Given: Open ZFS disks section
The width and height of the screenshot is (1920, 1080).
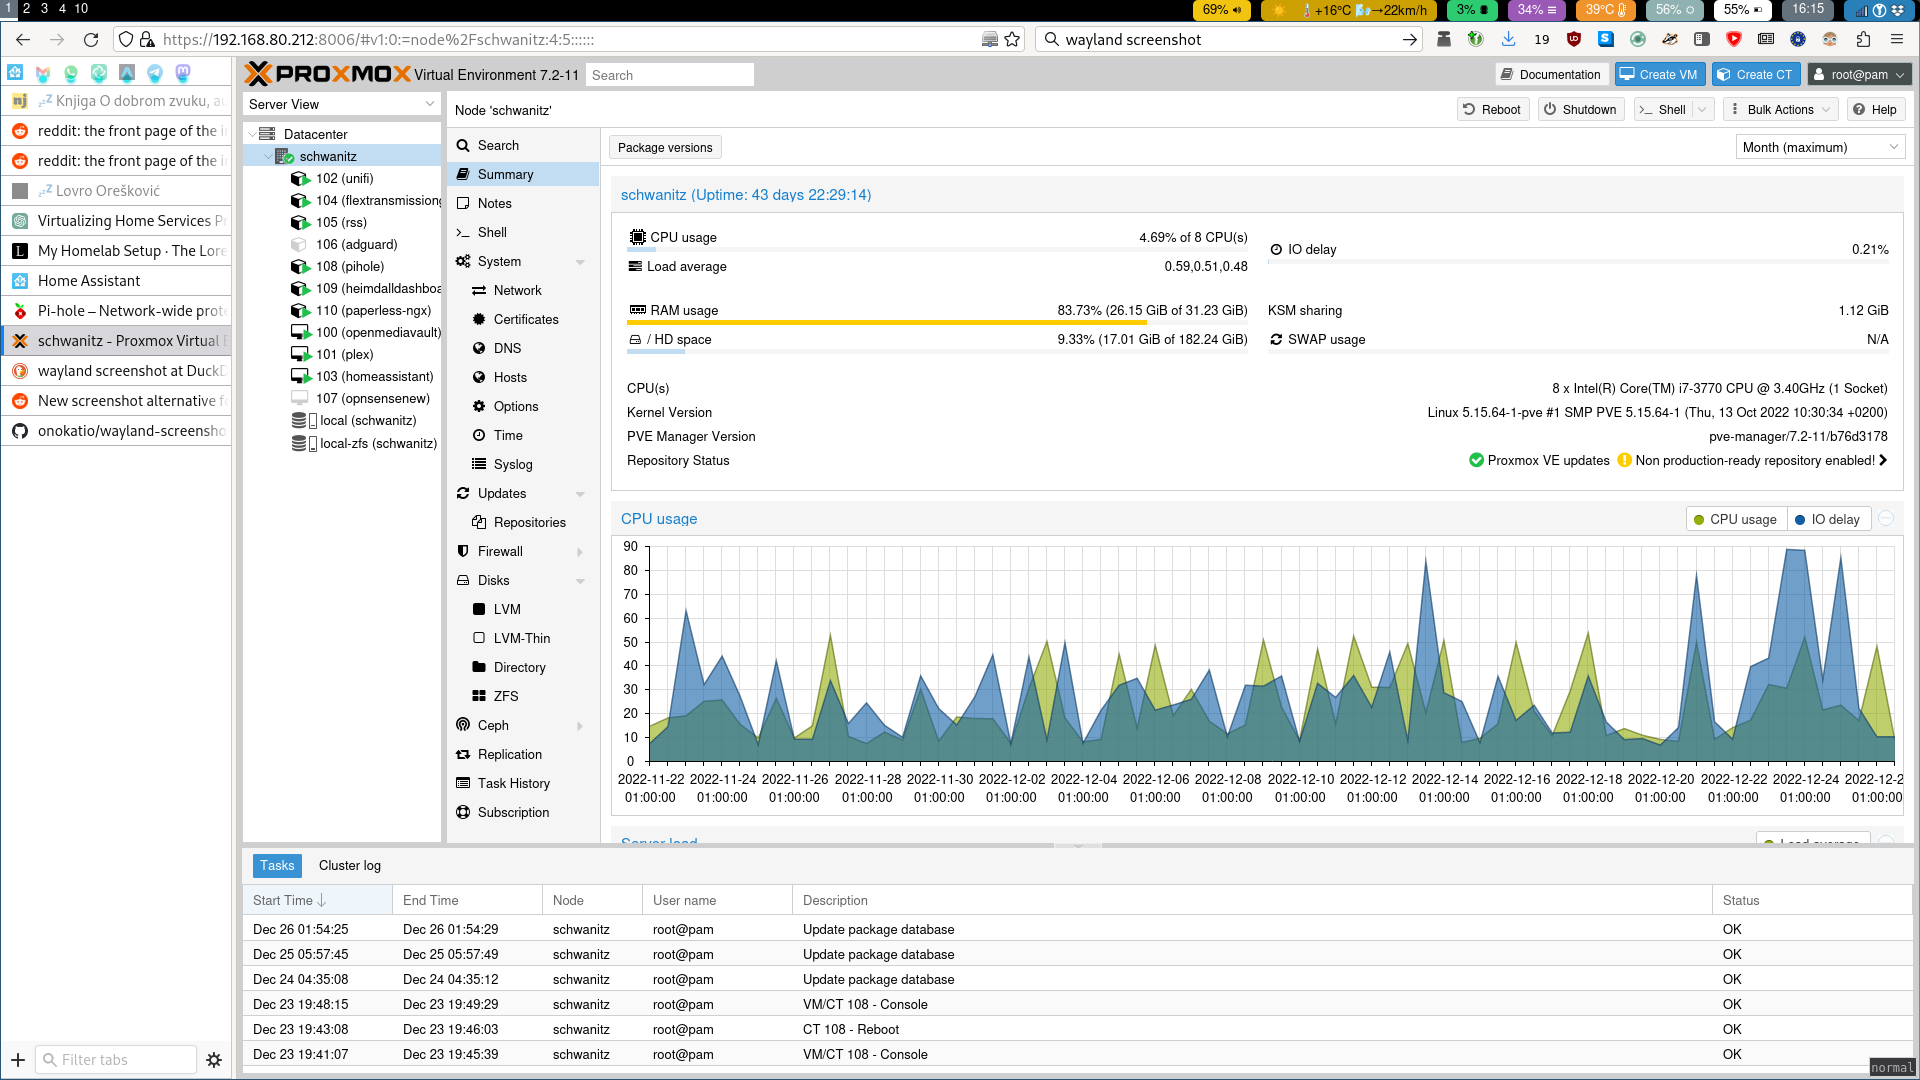Looking at the screenshot, I should point(505,696).
